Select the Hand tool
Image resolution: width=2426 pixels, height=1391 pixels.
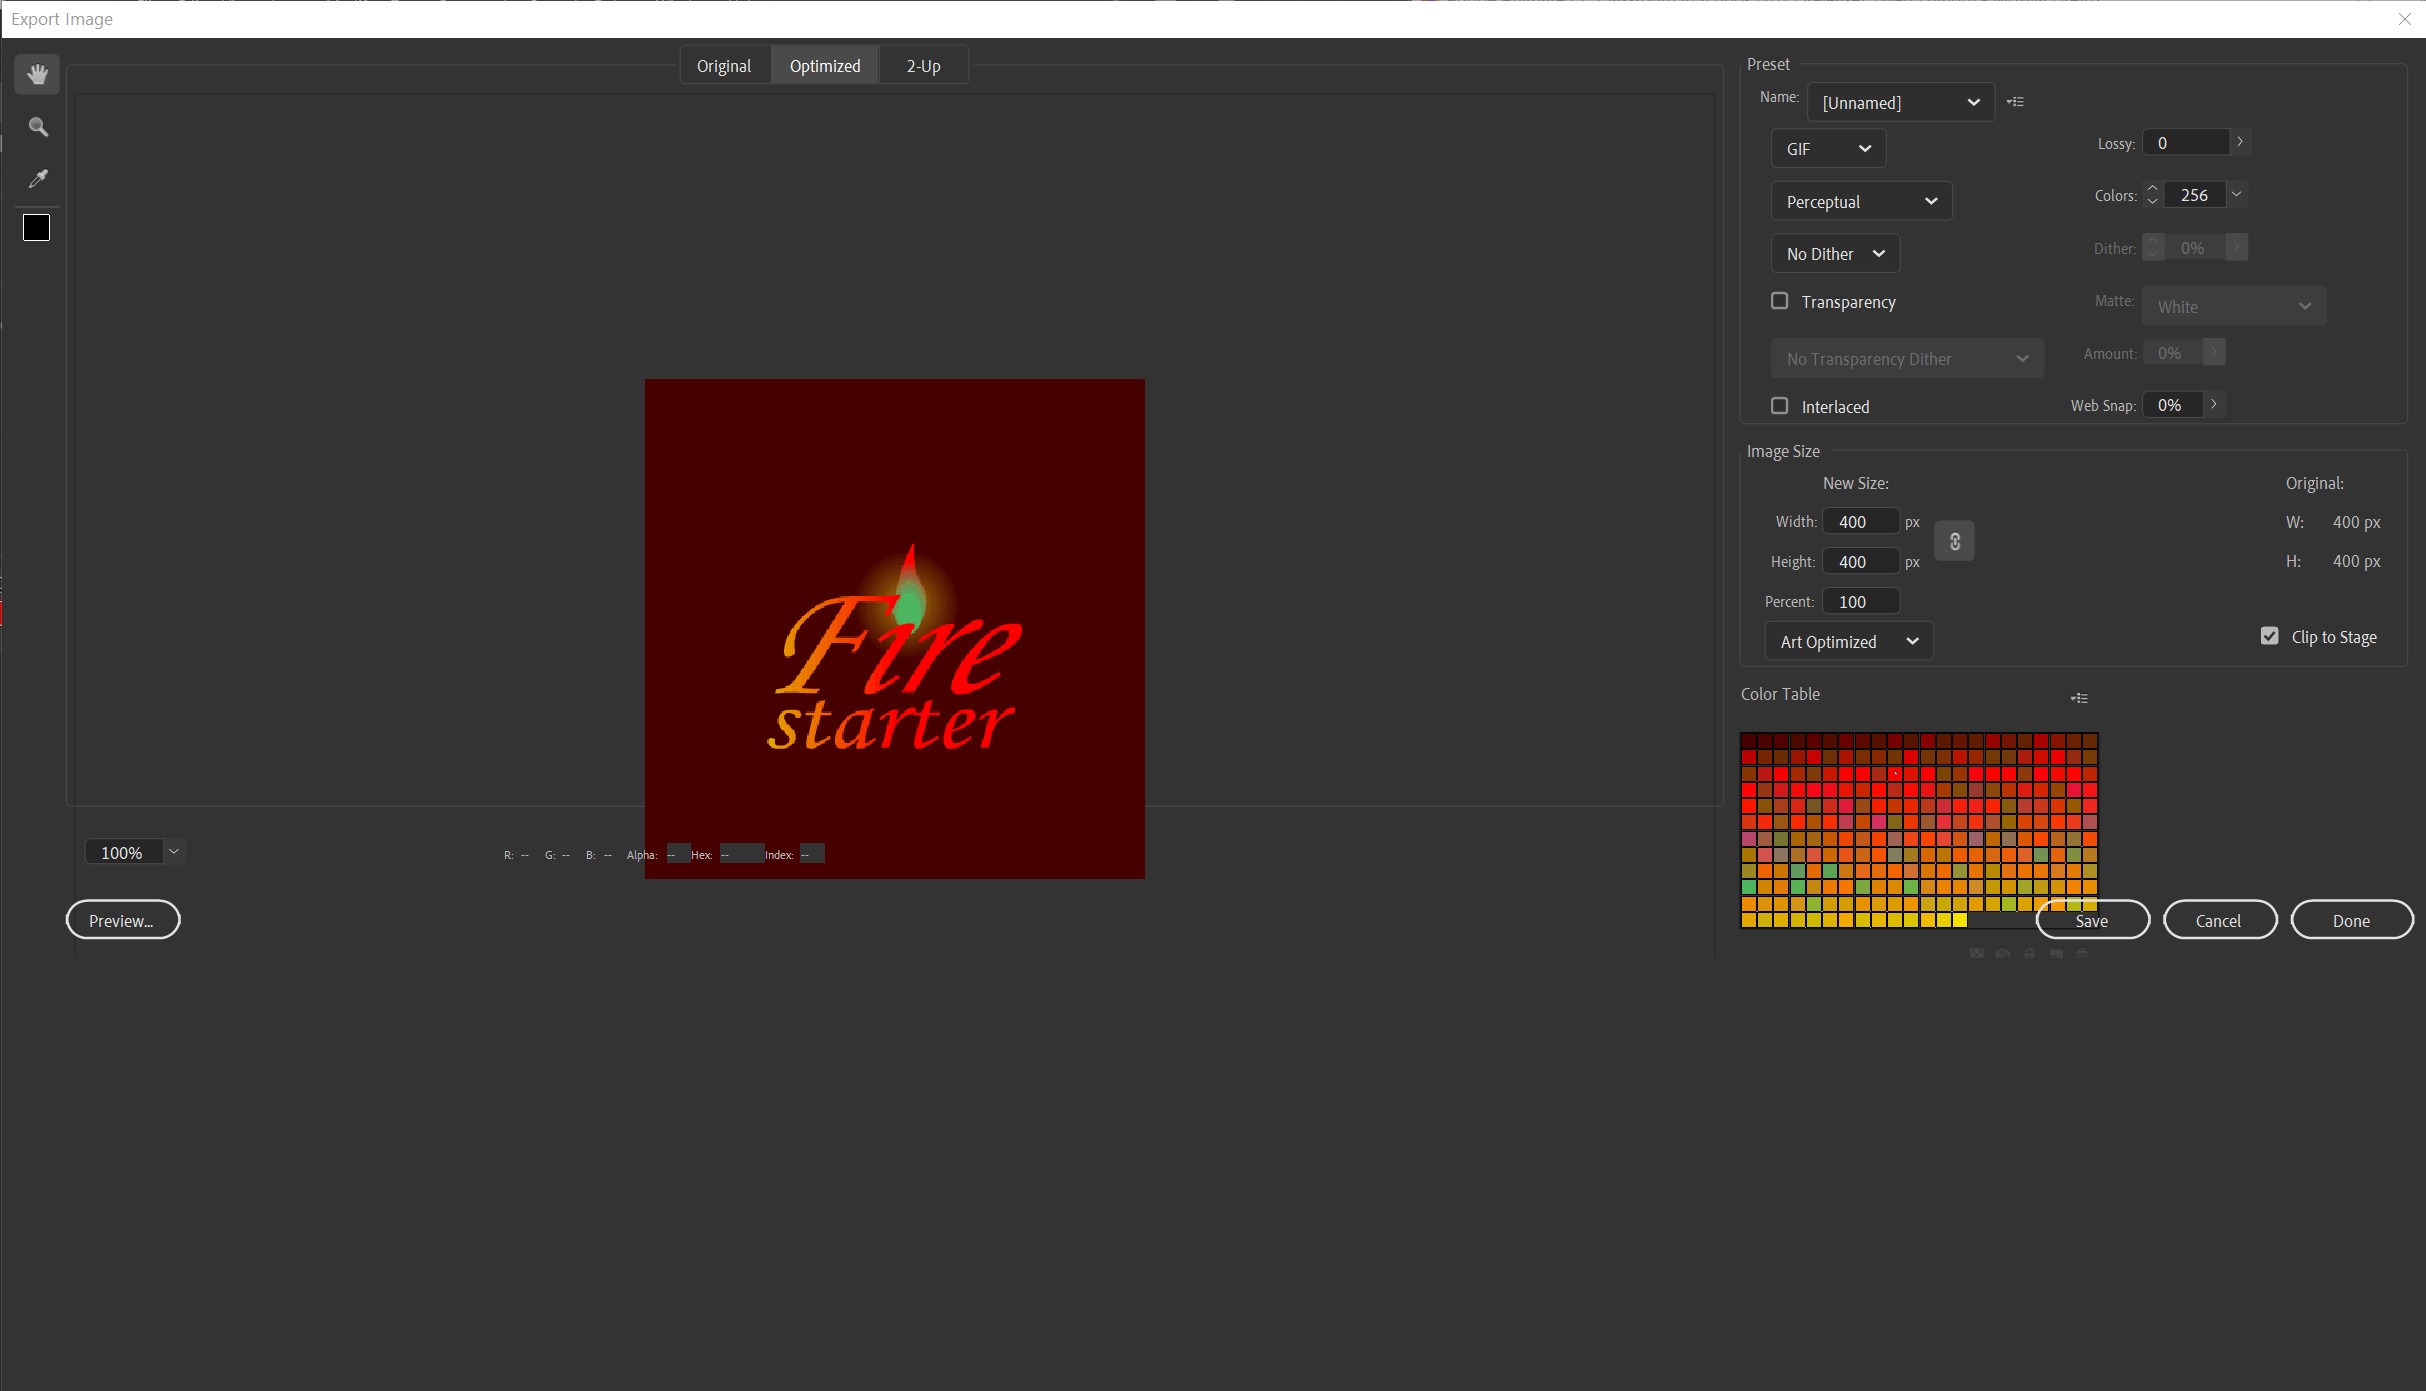(37, 73)
